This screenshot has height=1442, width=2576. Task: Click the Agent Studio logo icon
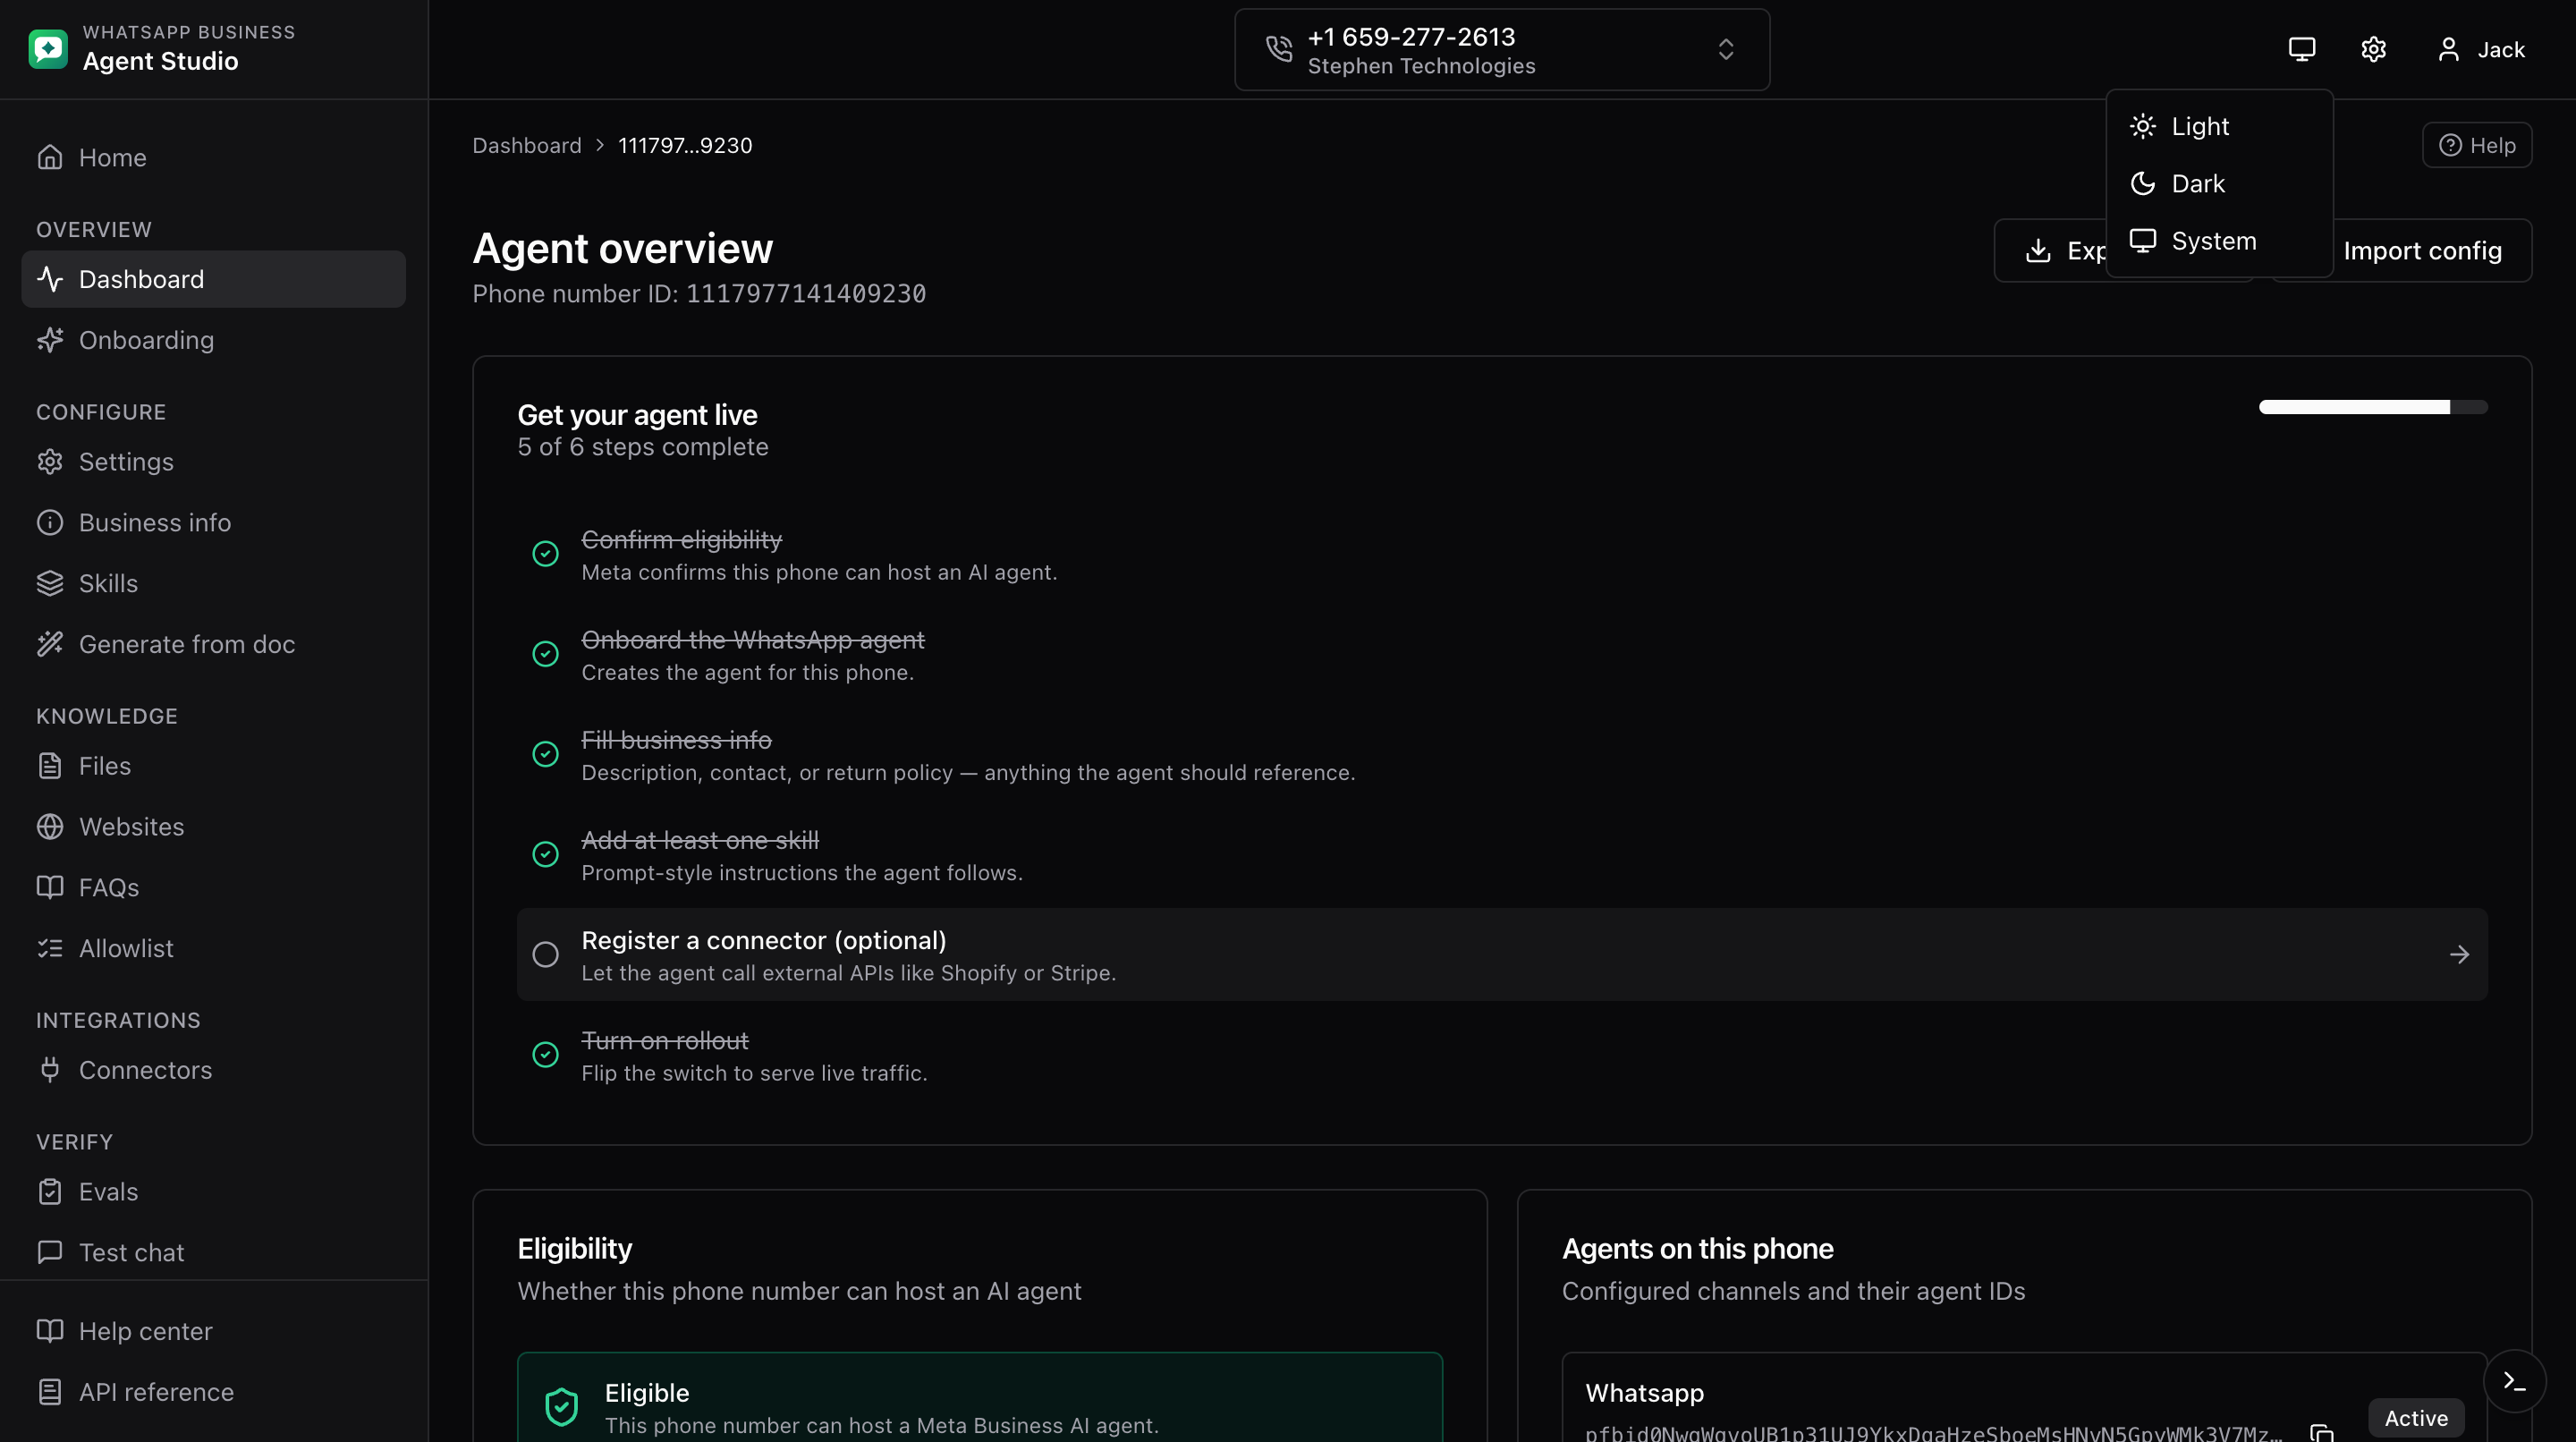click(x=48, y=48)
